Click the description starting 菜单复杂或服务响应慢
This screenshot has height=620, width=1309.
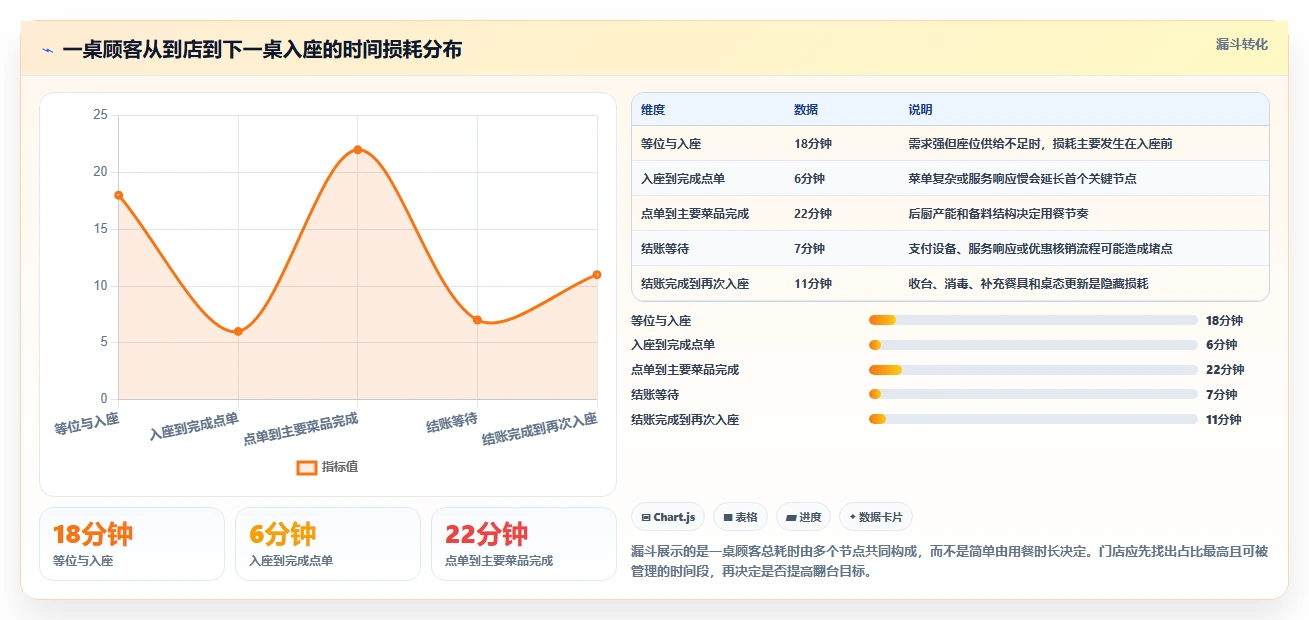[1022, 179]
